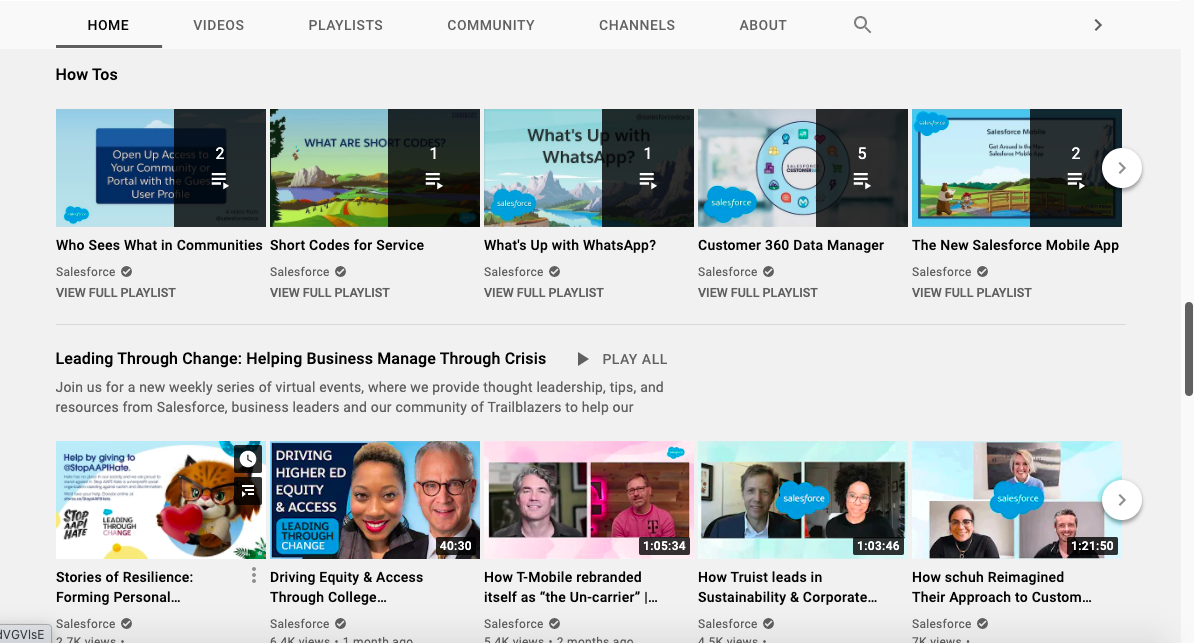Play the T-Mobile rebrand video thumbnail
Viewport: 1194px width, 643px height.
tap(589, 500)
